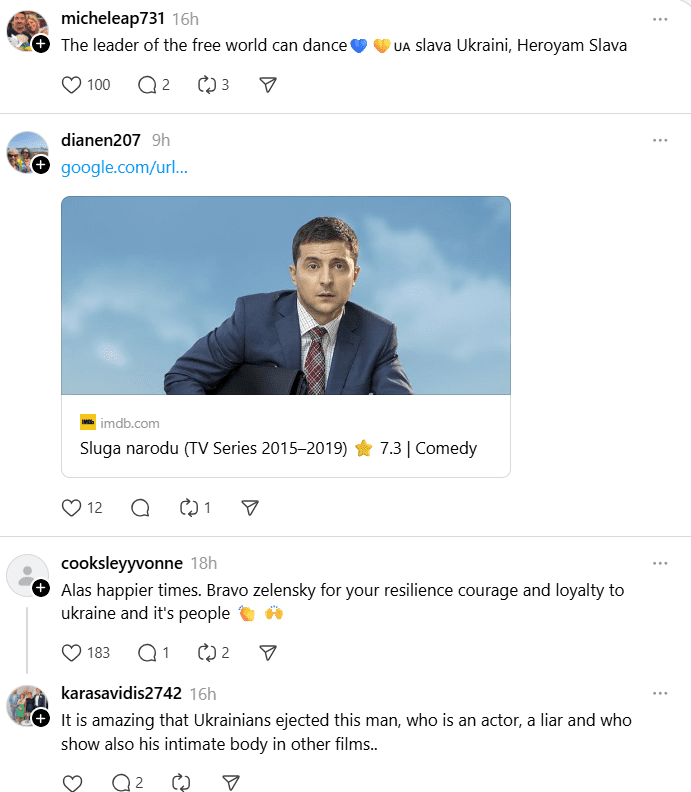
Task: Open more options for cooksleyyvonne's post
Action: point(659,563)
